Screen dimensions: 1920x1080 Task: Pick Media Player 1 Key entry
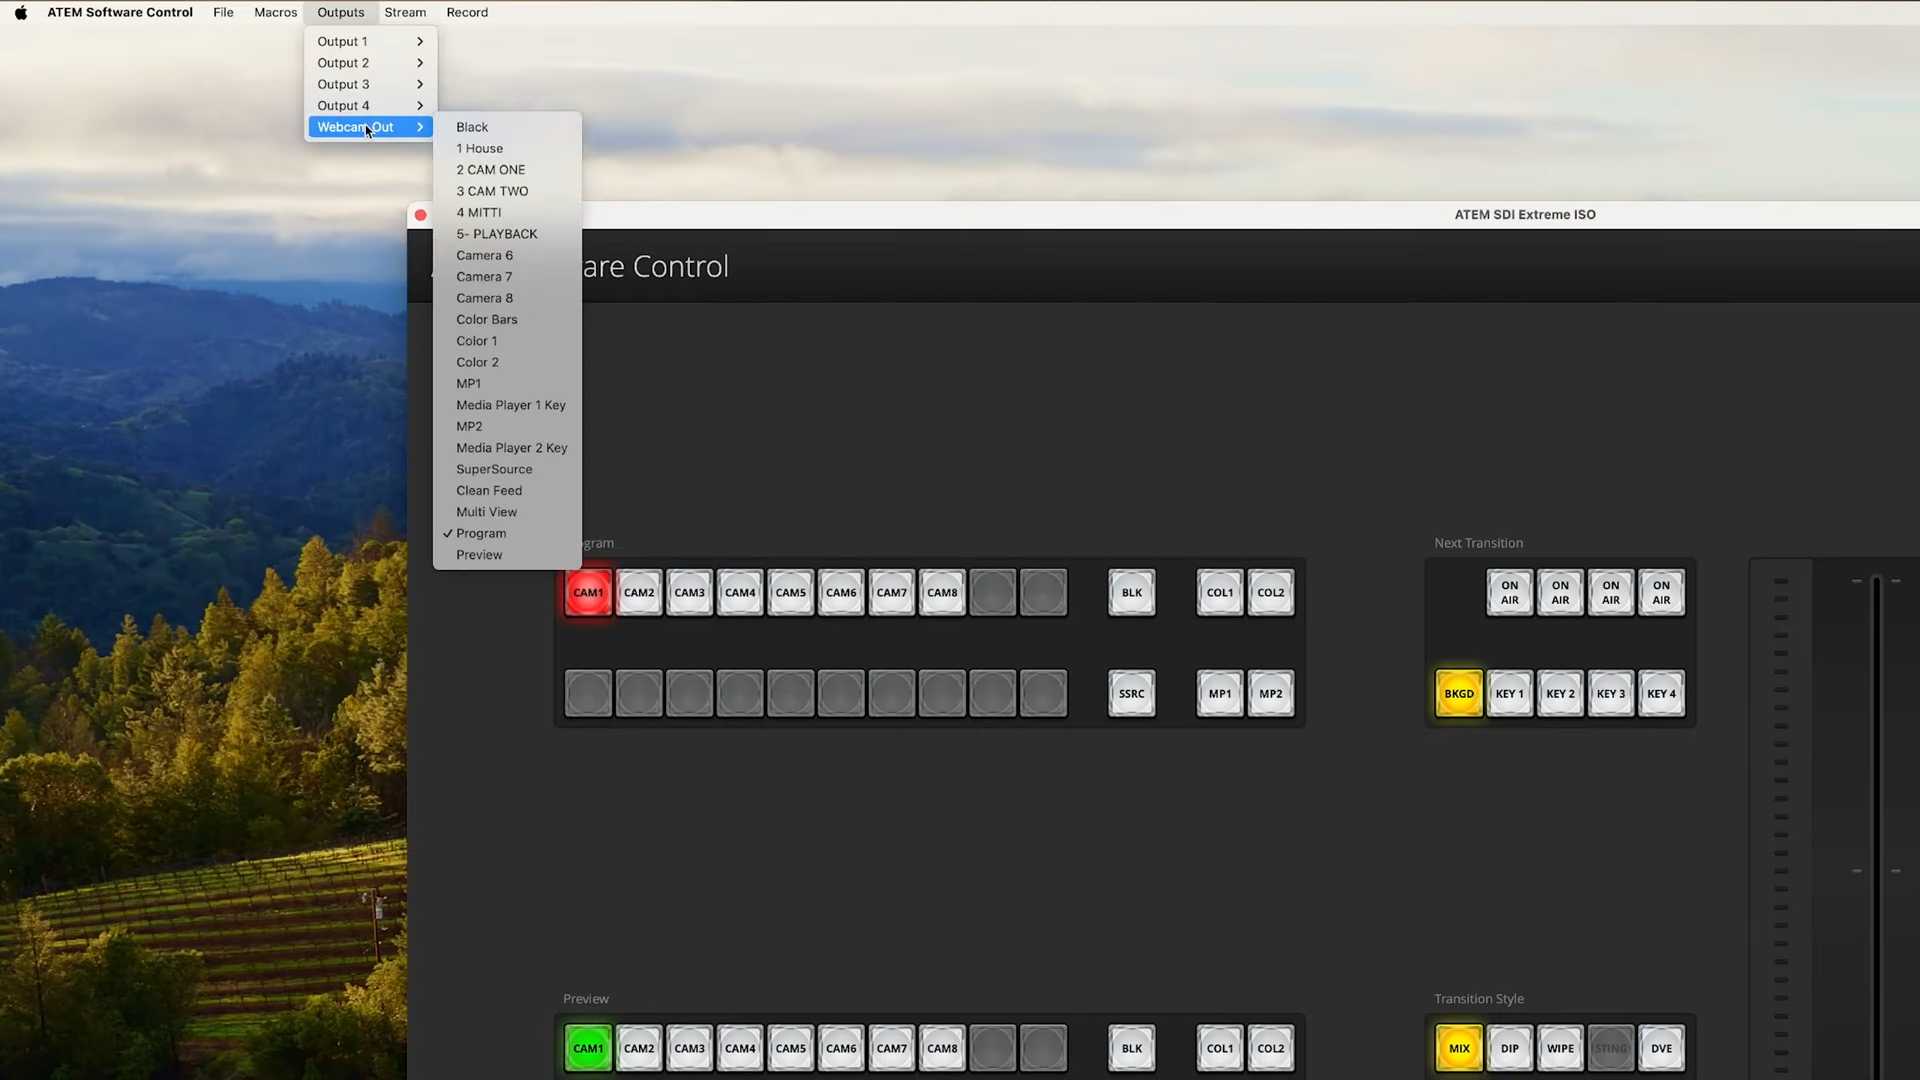click(507, 405)
